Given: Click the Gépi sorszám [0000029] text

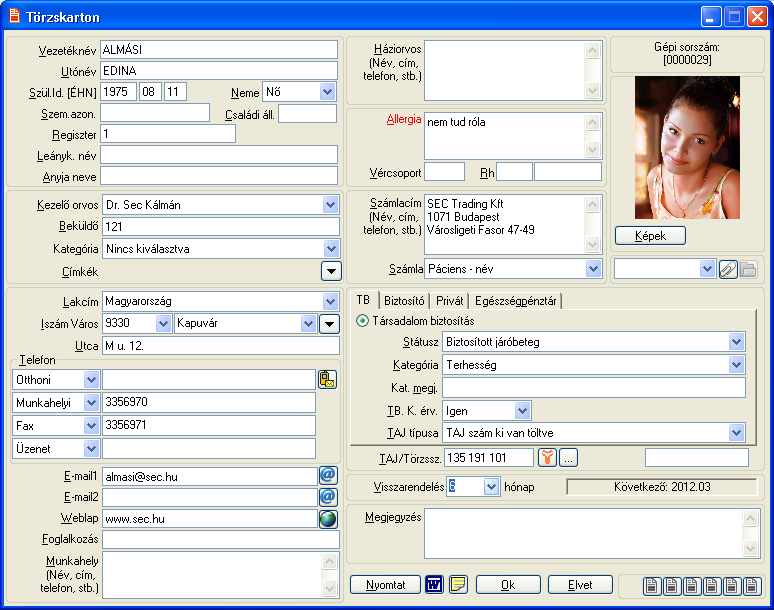Looking at the screenshot, I should pyautogui.click(x=687, y=54).
